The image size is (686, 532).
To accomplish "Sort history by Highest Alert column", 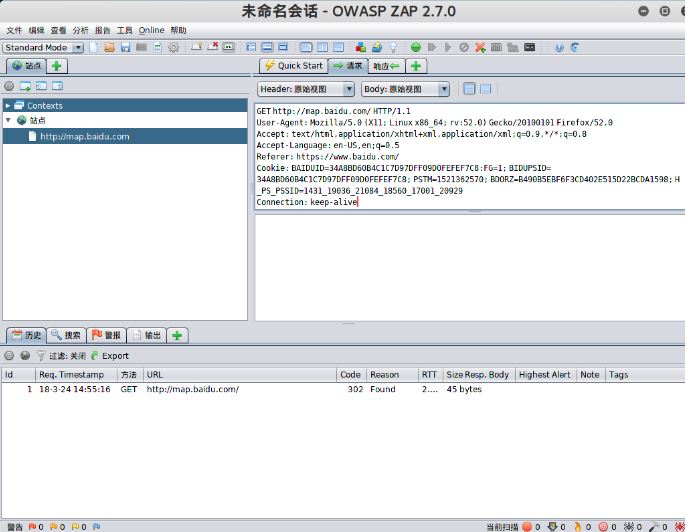I will [545, 374].
